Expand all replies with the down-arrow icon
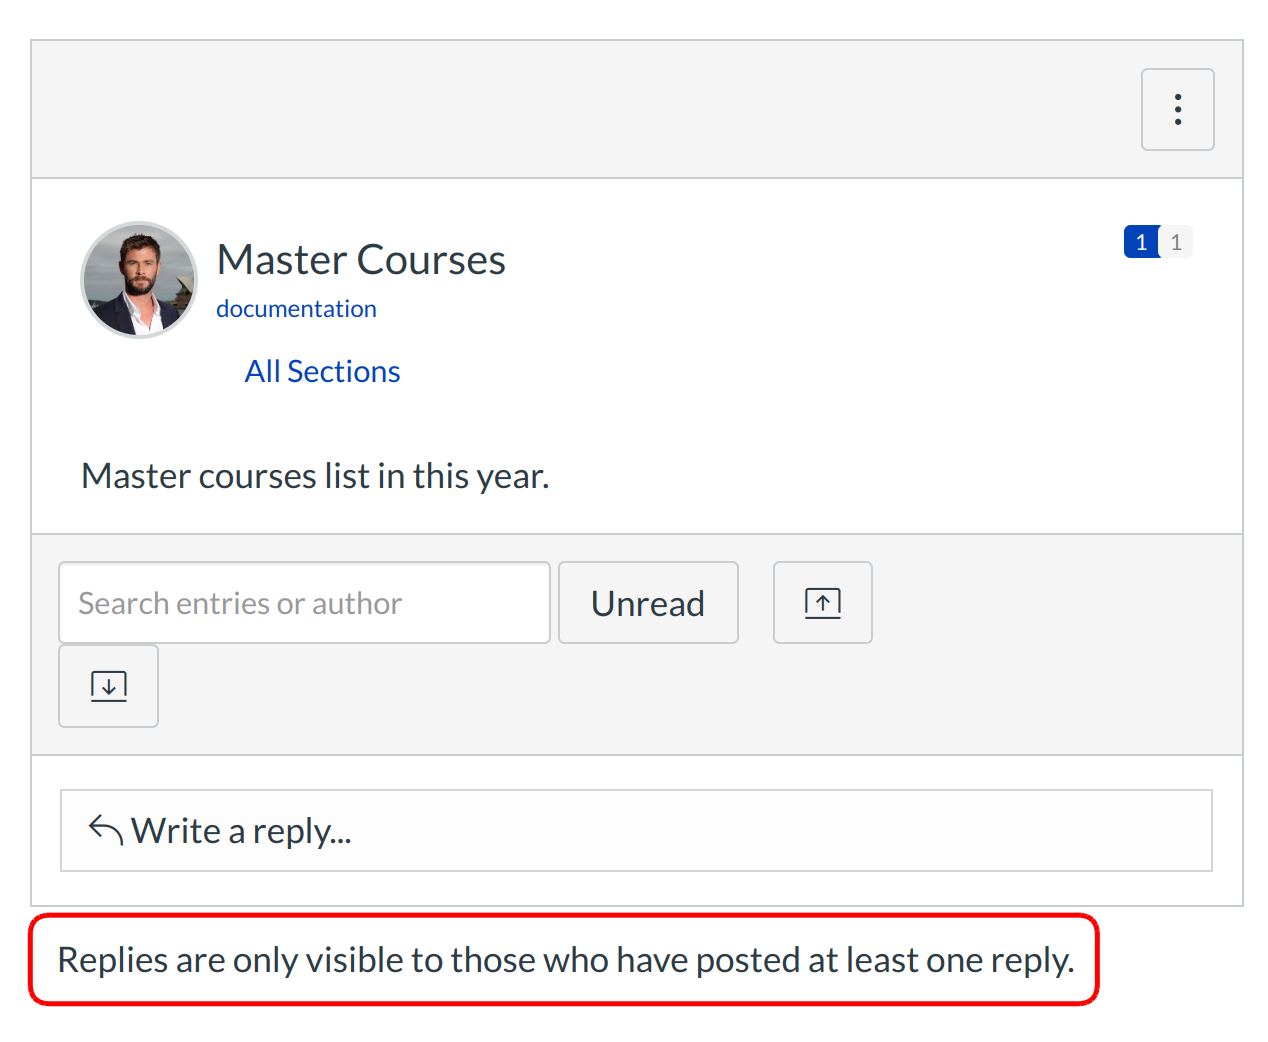 [x=108, y=686]
